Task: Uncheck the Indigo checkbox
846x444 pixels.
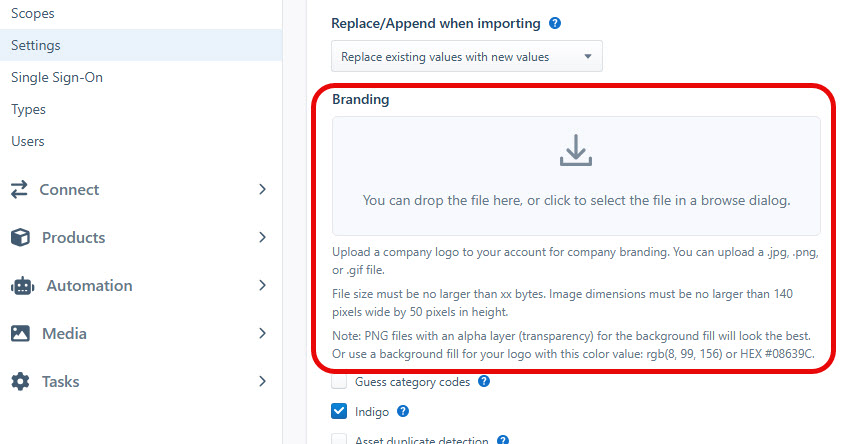Action: [339, 411]
